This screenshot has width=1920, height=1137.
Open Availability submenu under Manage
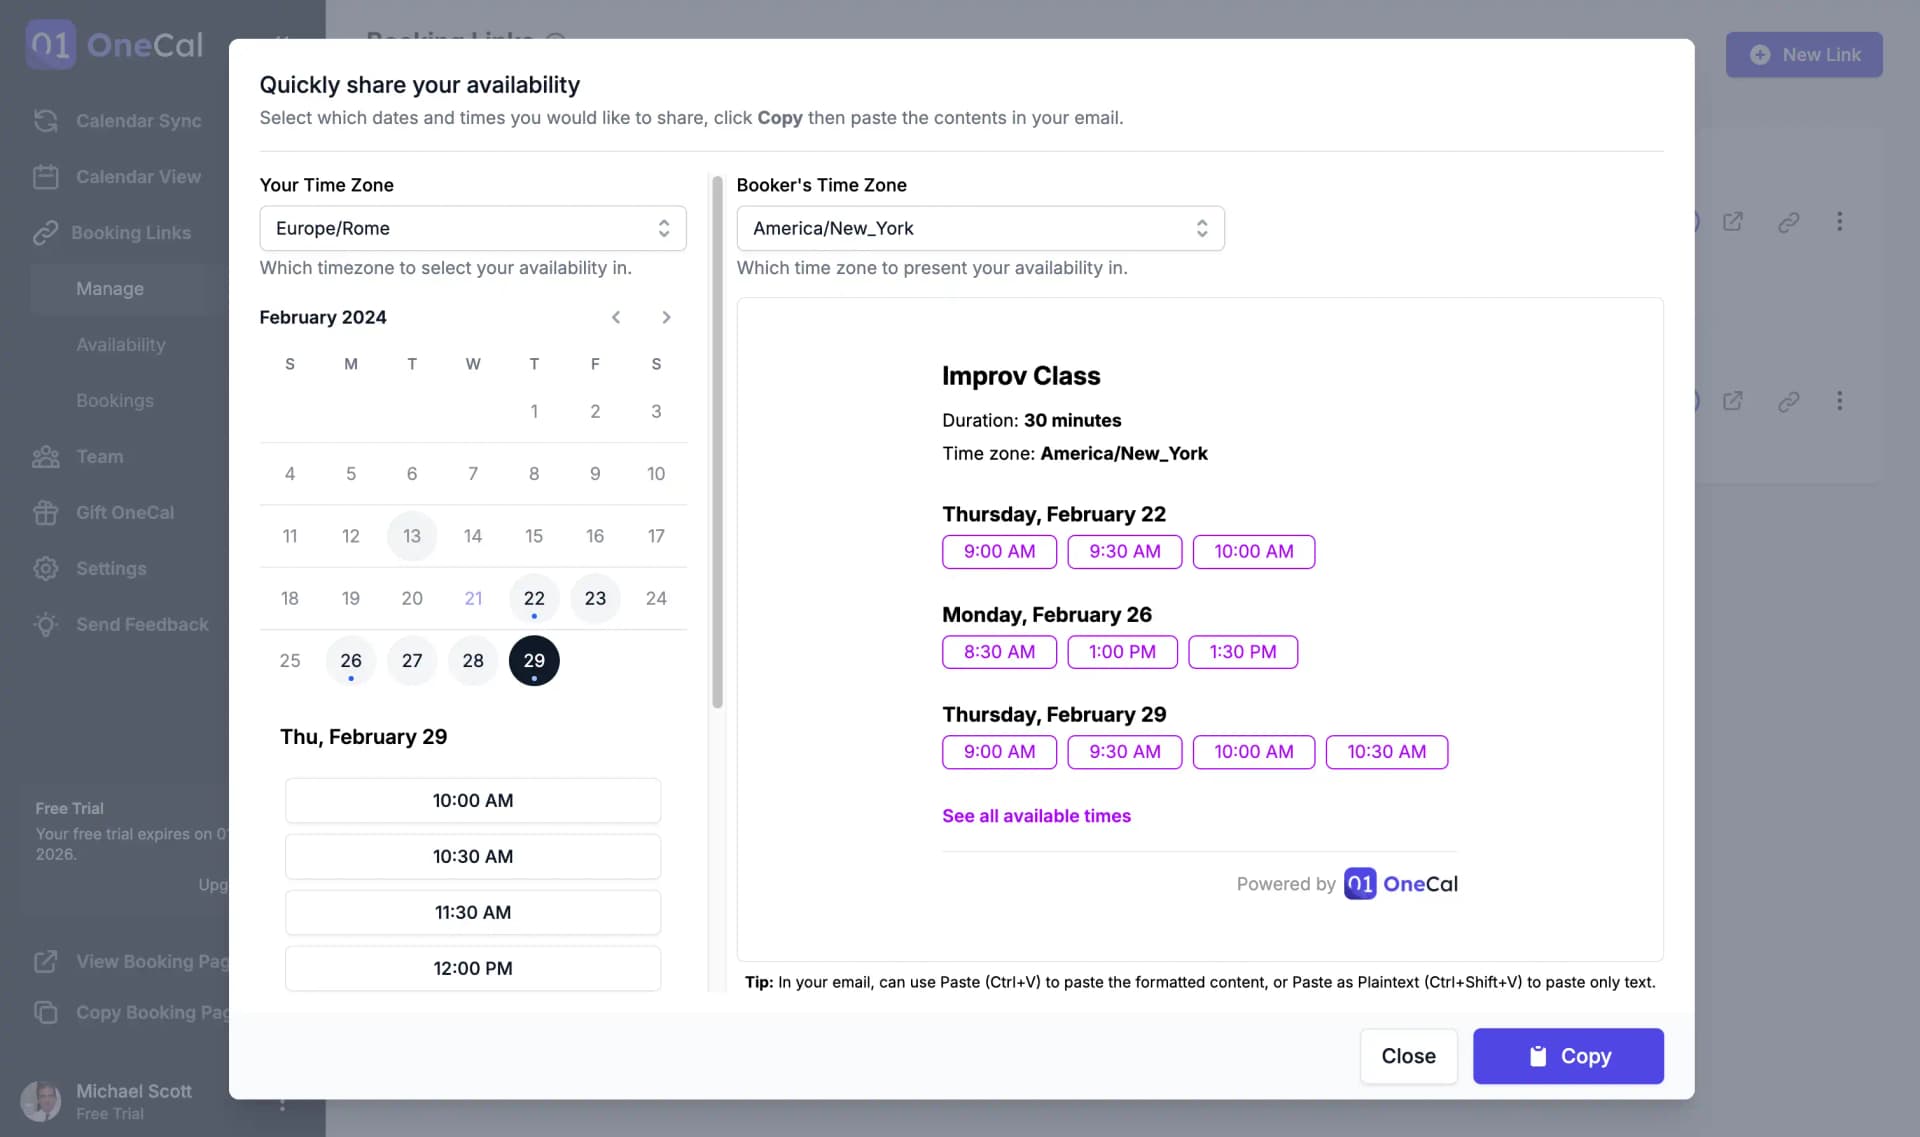pos(120,345)
